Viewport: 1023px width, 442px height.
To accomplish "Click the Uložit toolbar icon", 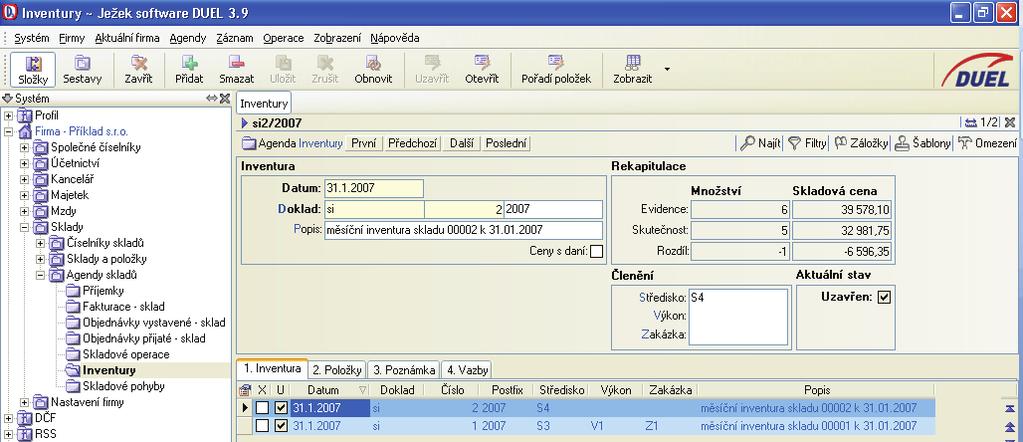I will tap(282, 70).
